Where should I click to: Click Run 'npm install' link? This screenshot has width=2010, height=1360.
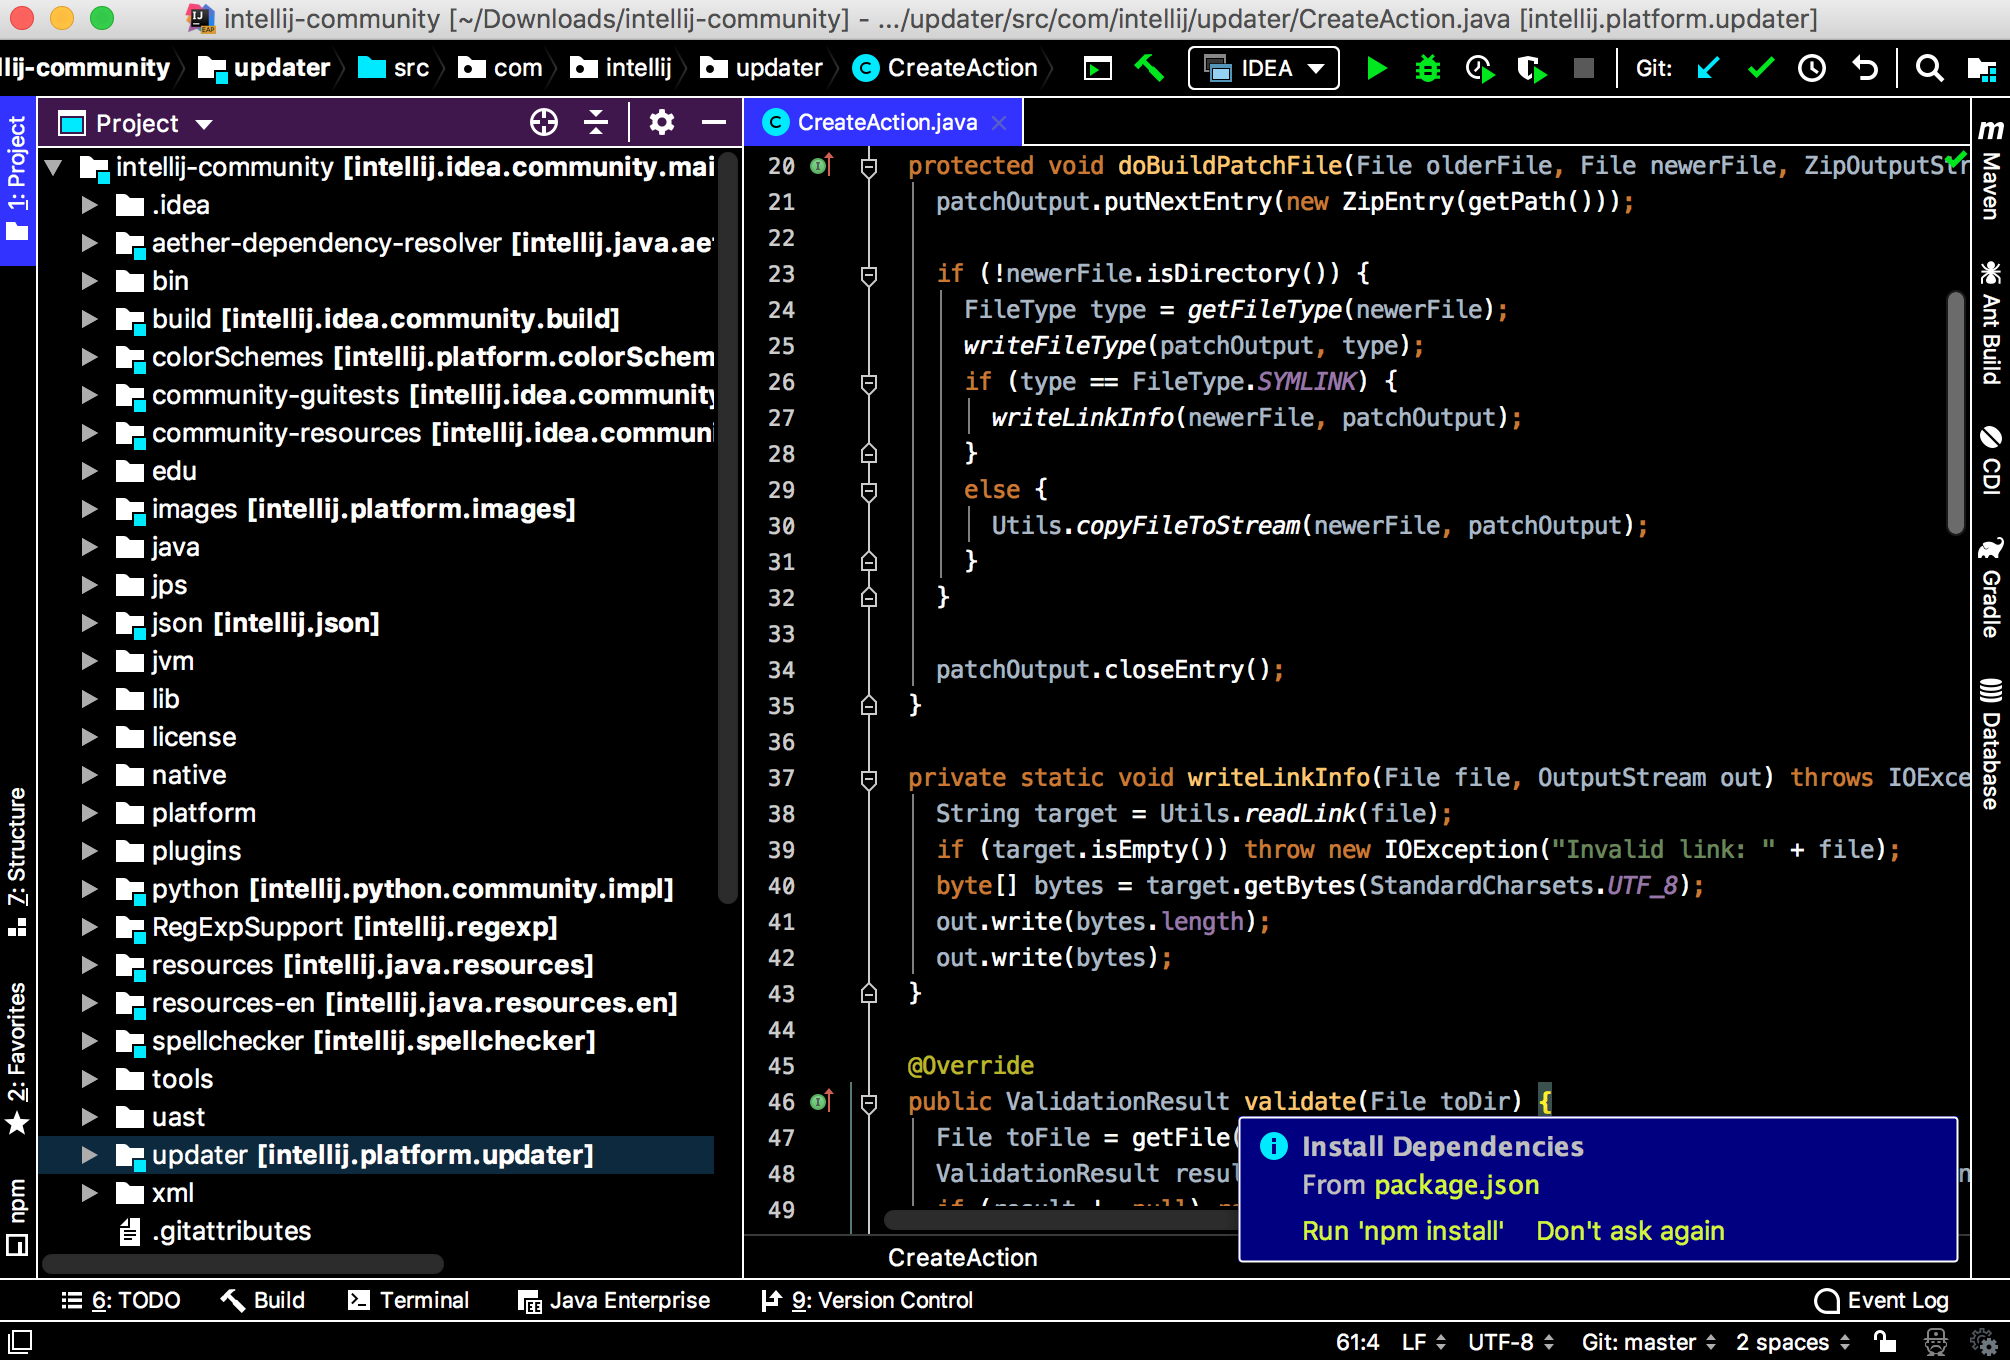(1402, 1231)
